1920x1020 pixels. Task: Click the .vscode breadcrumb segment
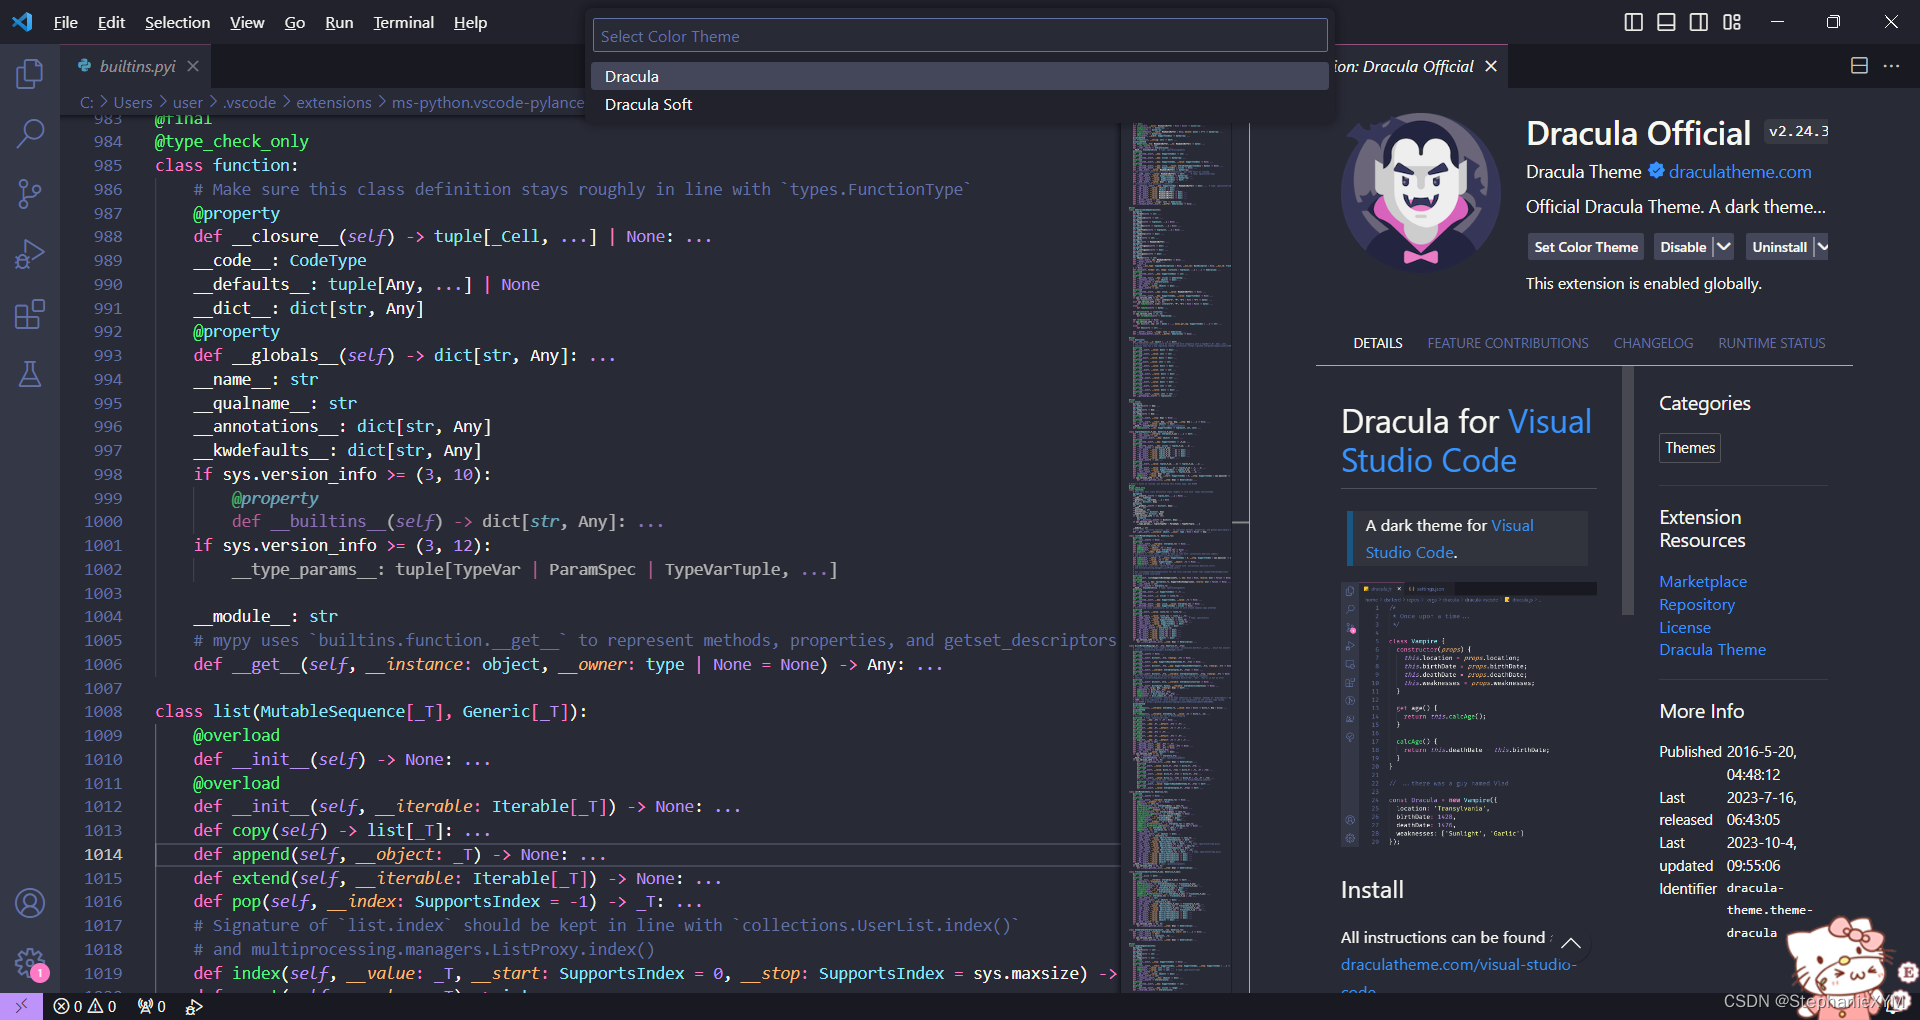[x=249, y=102]
